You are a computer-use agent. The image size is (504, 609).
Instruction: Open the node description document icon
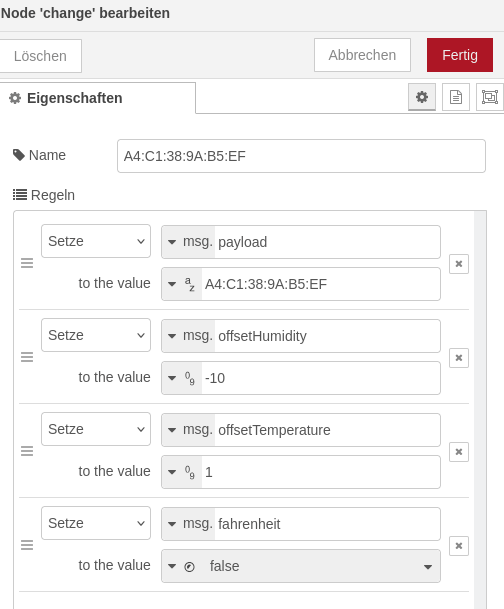pos(456,97)
